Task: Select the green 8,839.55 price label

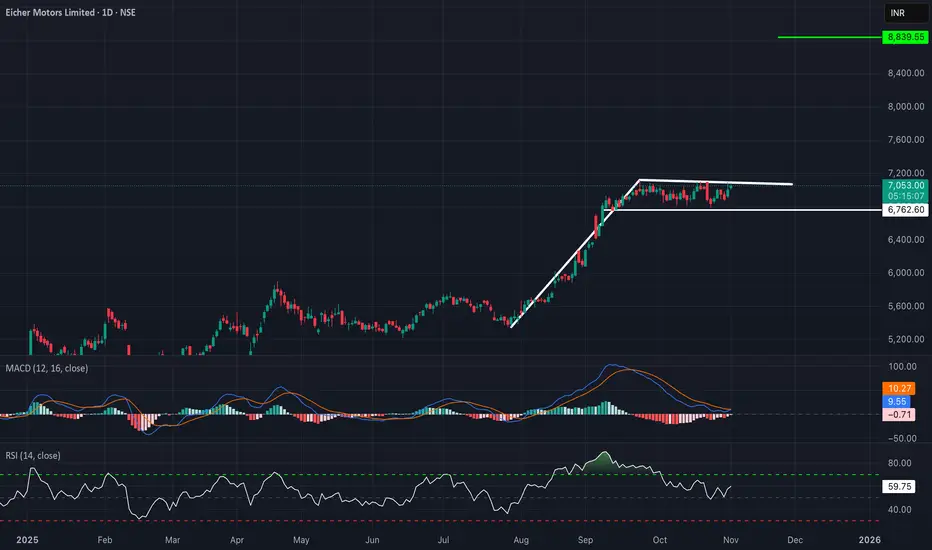Action: coord(905,37)
